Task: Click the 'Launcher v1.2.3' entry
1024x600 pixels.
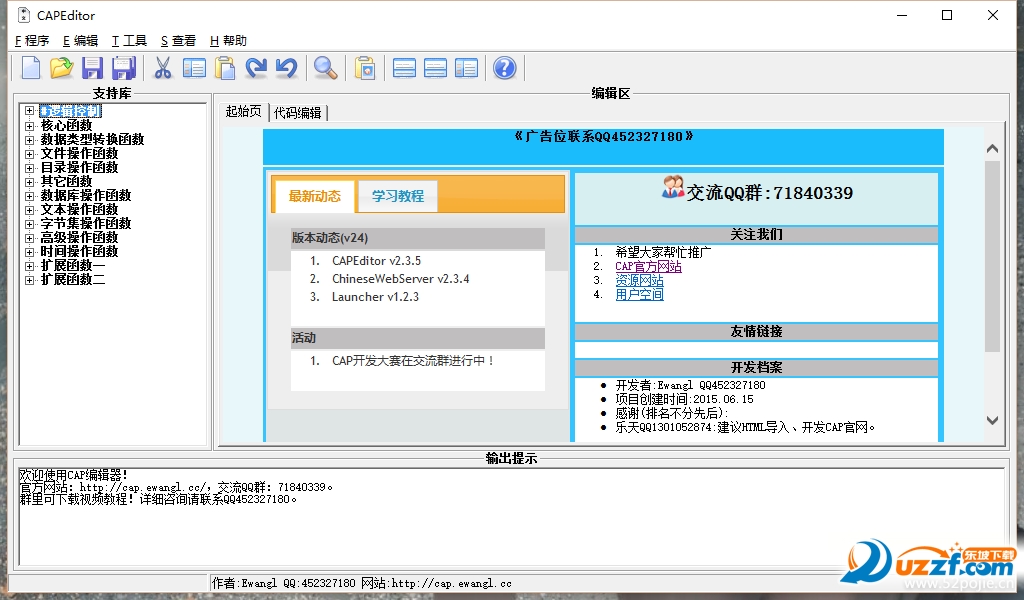Action: pos(376,296)
